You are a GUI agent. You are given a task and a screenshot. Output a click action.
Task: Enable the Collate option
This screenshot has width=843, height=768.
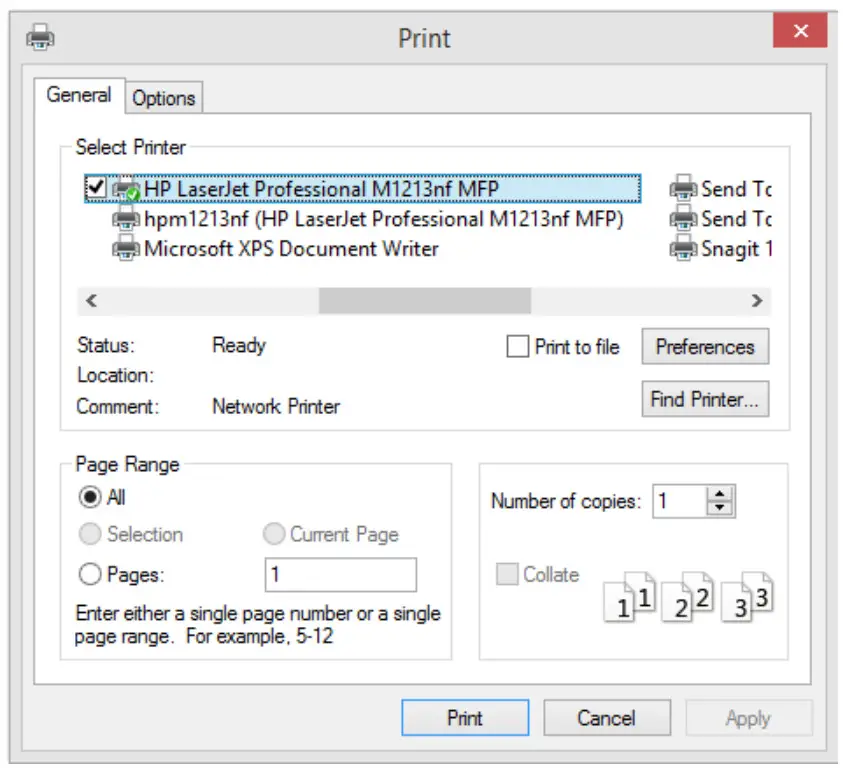point(506,574)
